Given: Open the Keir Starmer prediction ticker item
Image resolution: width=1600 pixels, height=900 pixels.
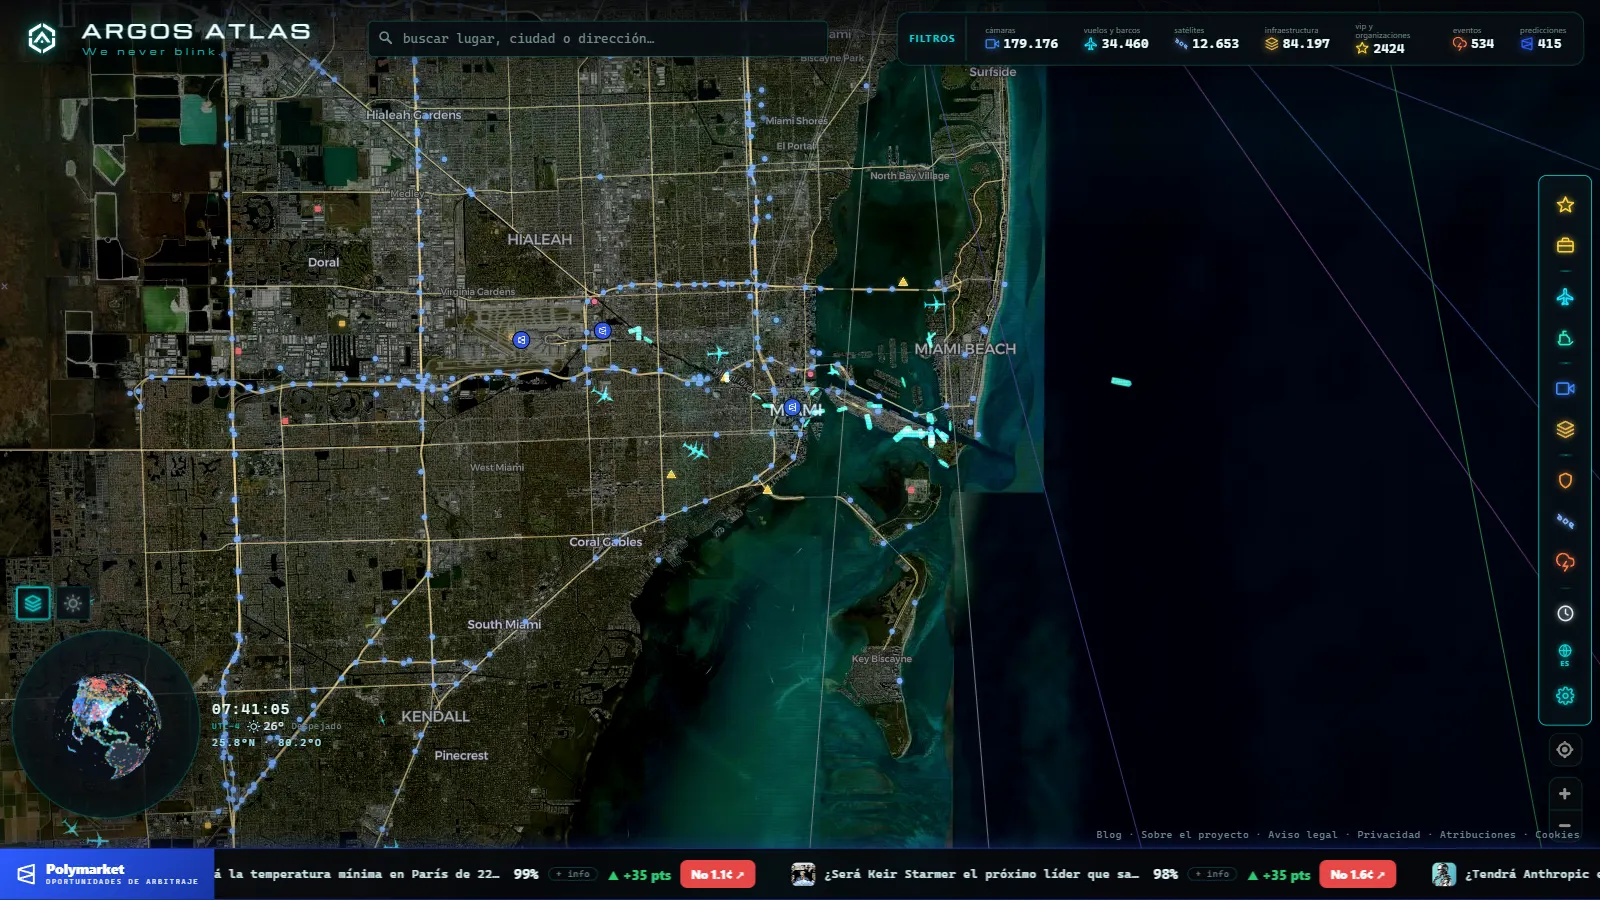Looking at the screenshot, I should (981, 874).
